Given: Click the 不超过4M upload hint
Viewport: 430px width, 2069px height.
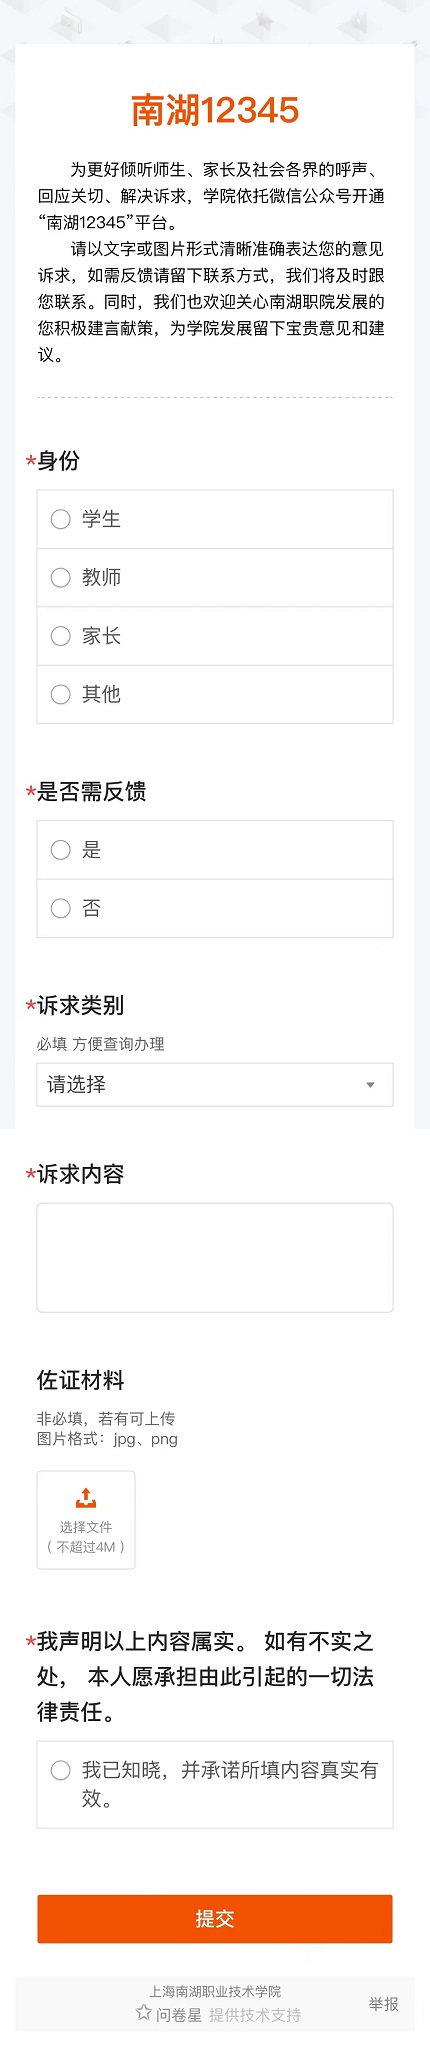Looking at the screenshot, I should tap(86, 1547).
